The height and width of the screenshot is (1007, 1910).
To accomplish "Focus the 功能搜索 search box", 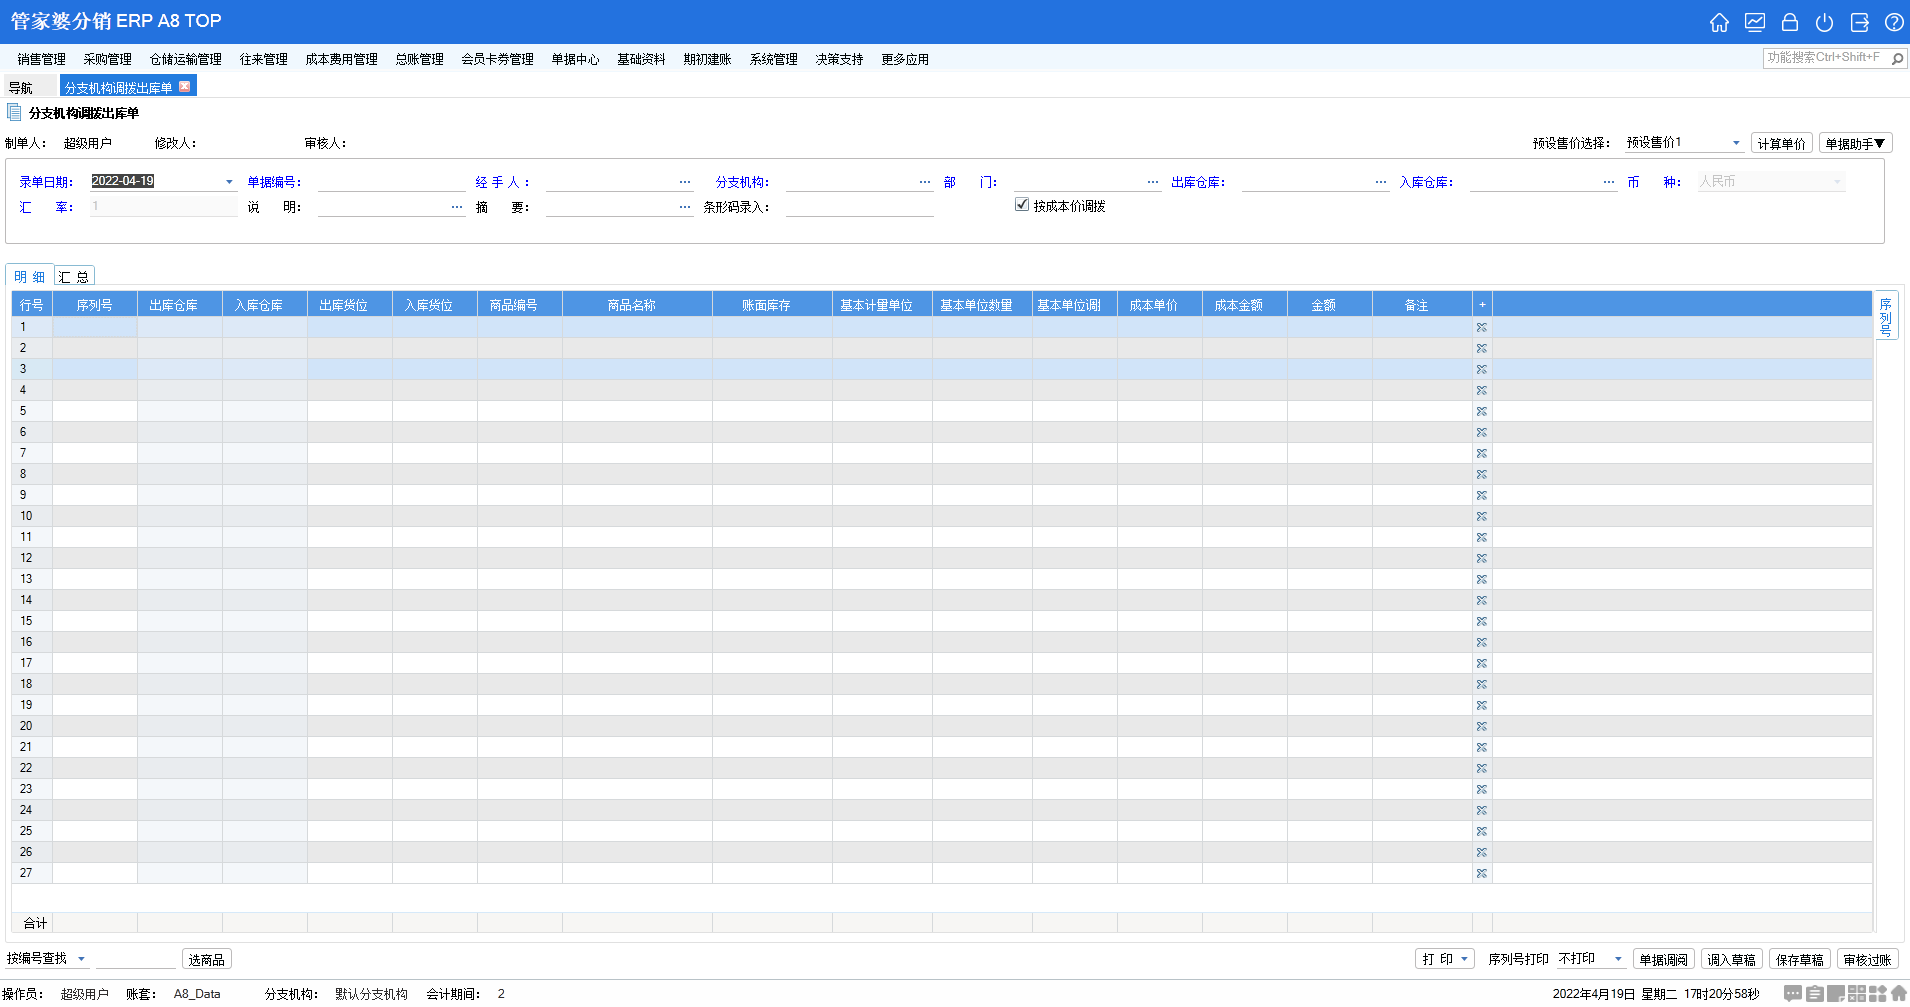I will (x=1826, y=58).
